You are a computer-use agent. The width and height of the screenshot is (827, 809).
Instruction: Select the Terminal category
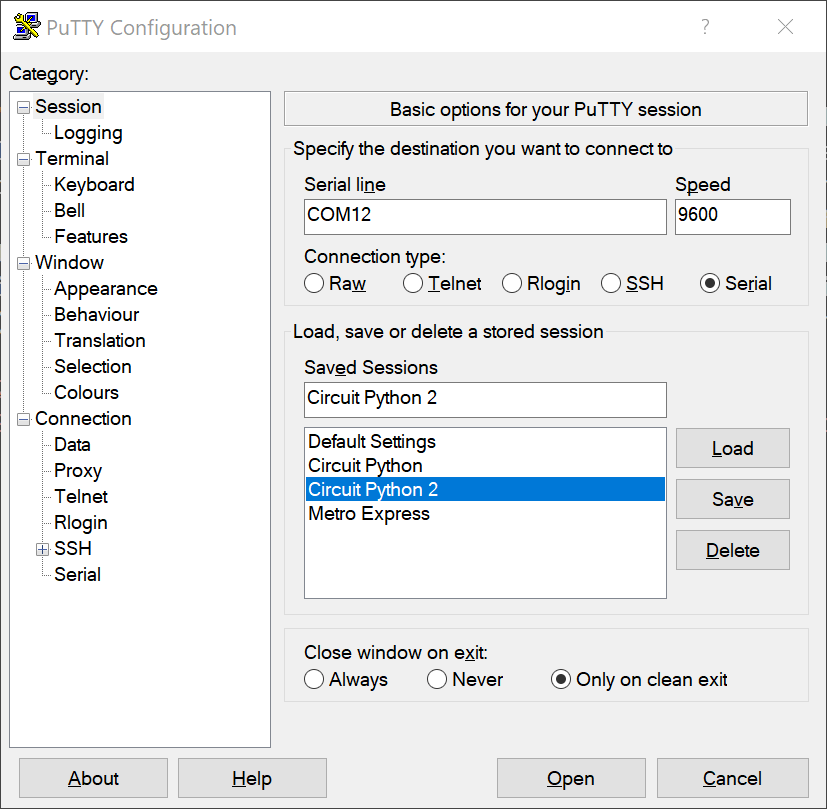tap(72, 159)
